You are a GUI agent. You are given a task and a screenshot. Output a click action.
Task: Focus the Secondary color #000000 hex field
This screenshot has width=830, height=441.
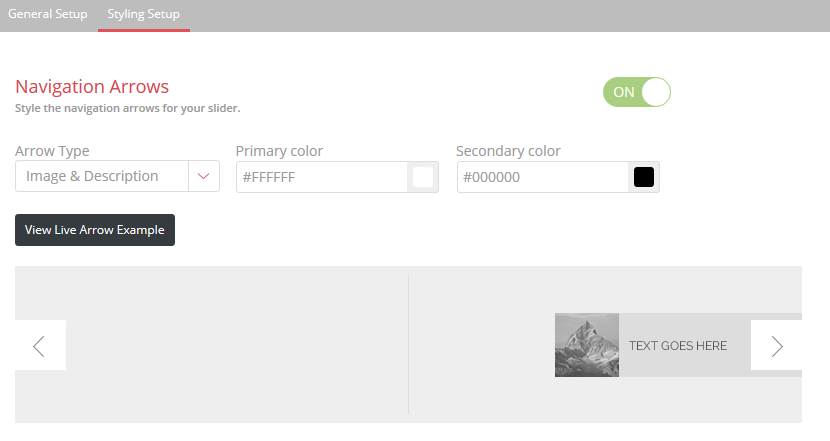[542, 177]
